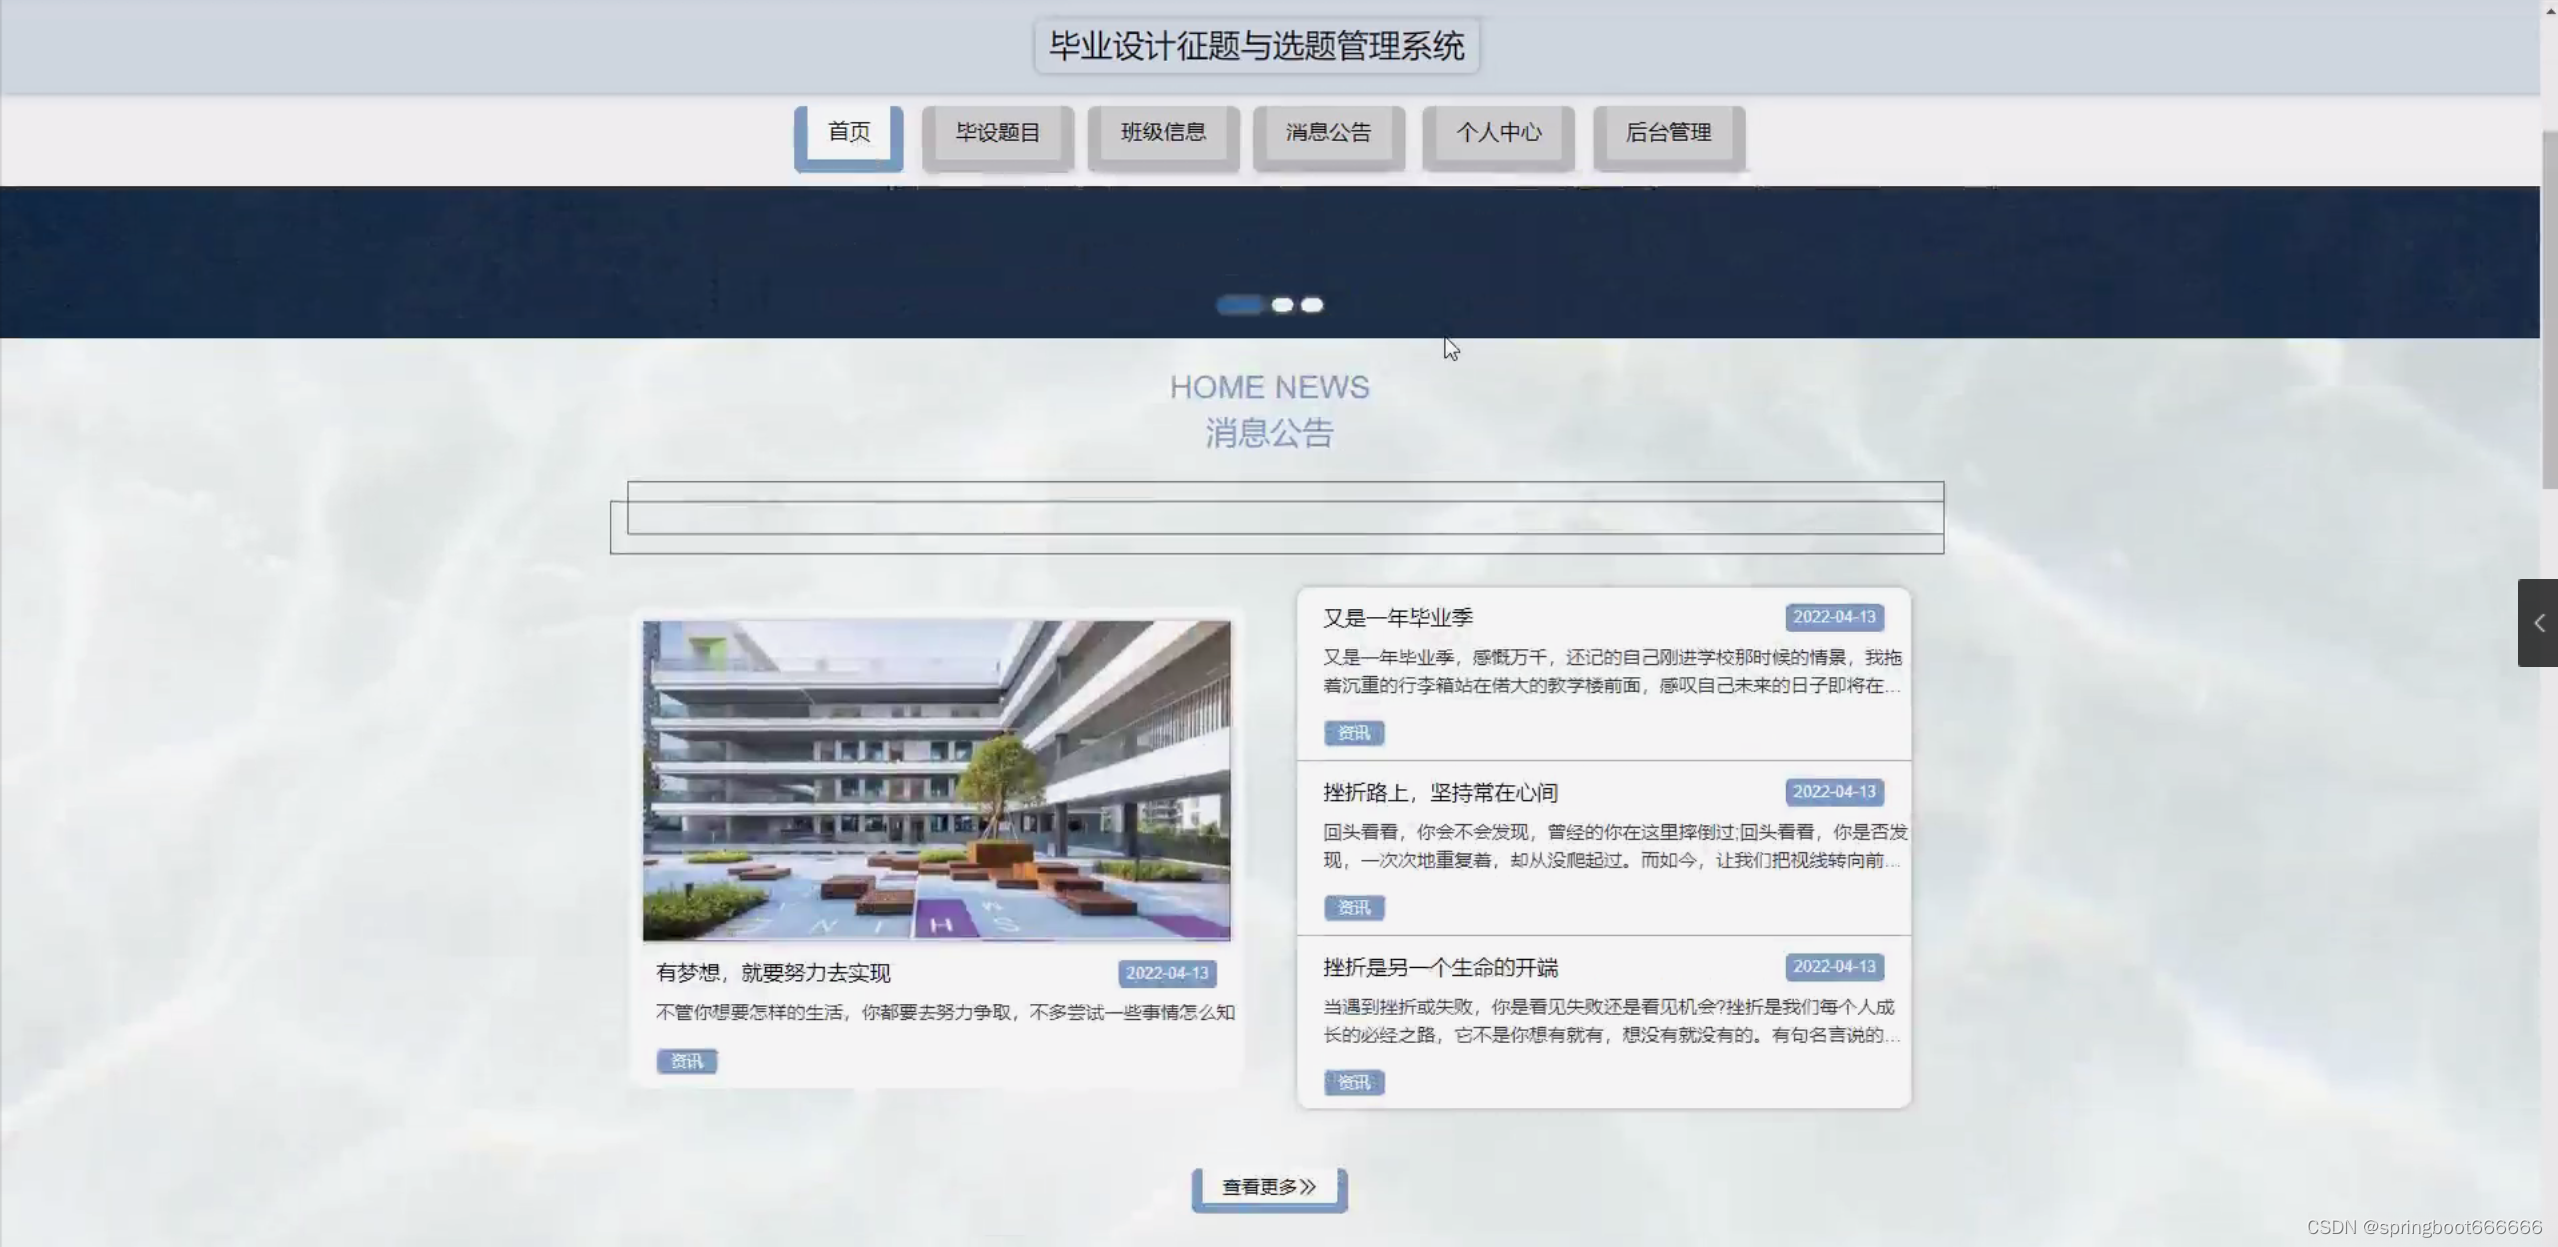The image size is (2558, 1247).
Task: Go to the 毕设题目 tab
Action: 997,132
